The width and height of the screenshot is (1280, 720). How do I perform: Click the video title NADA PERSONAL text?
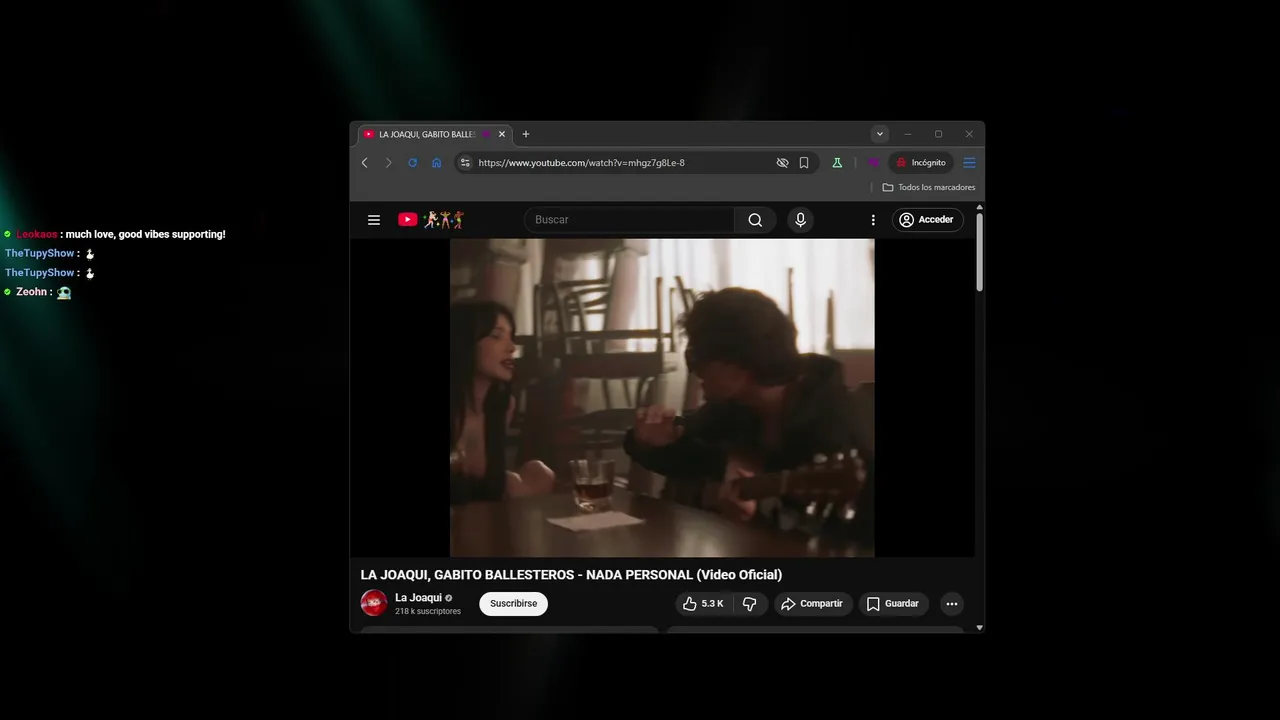639,575
